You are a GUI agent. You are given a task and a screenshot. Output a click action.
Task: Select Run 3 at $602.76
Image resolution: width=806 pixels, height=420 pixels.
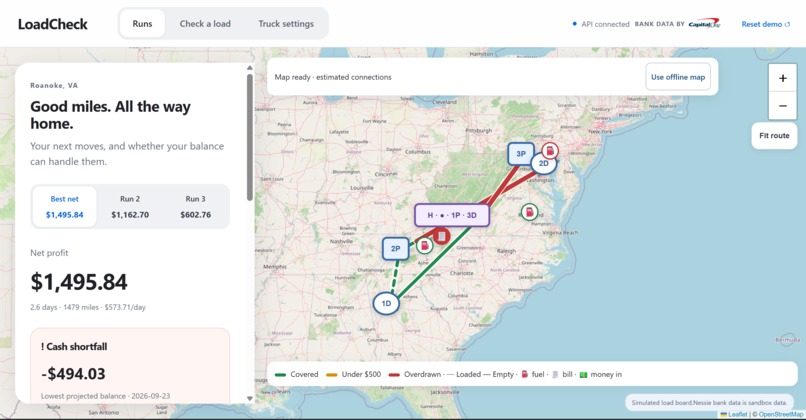tap(195, 207)
